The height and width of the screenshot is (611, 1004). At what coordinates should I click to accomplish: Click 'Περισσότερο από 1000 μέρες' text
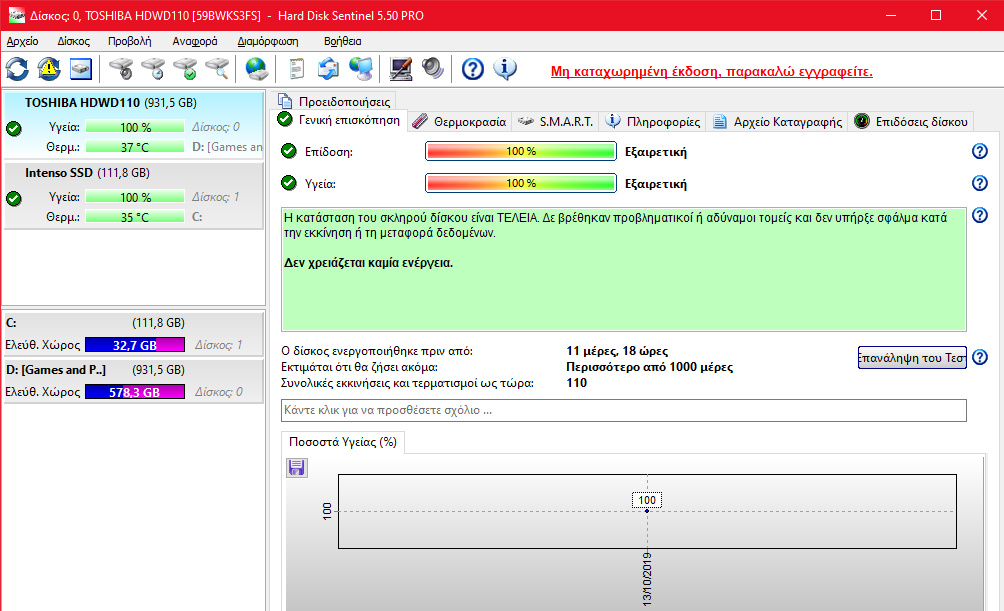[649, 367]
